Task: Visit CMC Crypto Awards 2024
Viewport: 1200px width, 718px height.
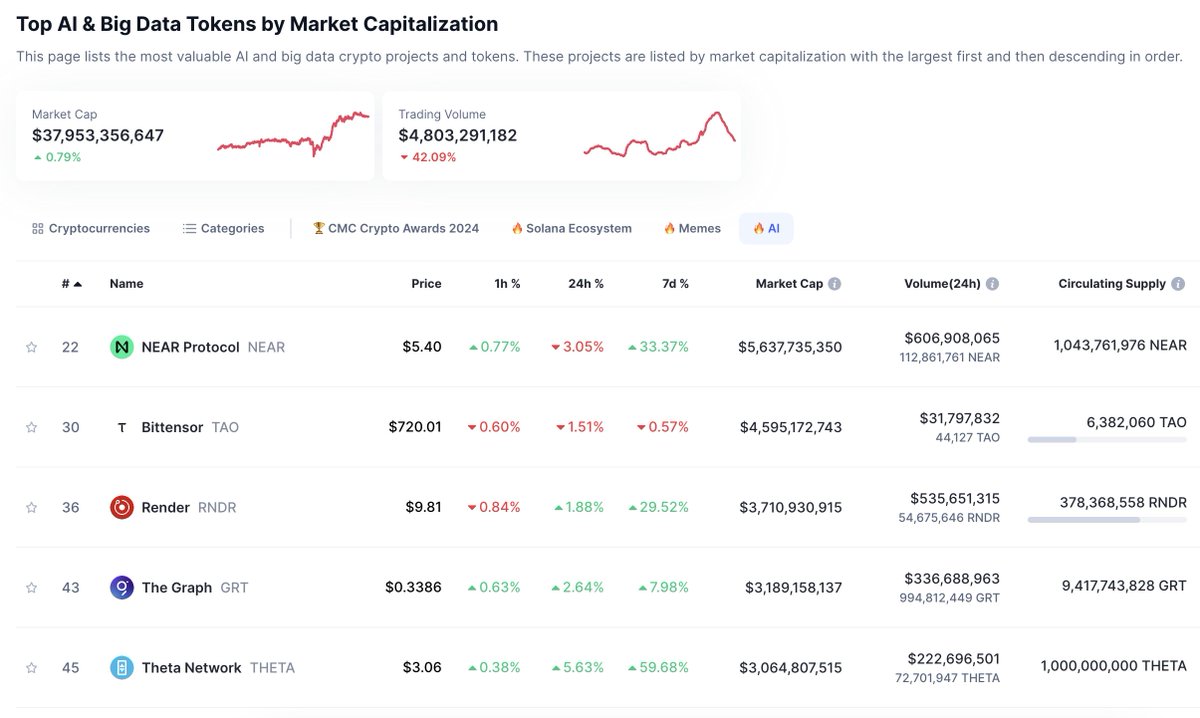Action: click(395, 228)
